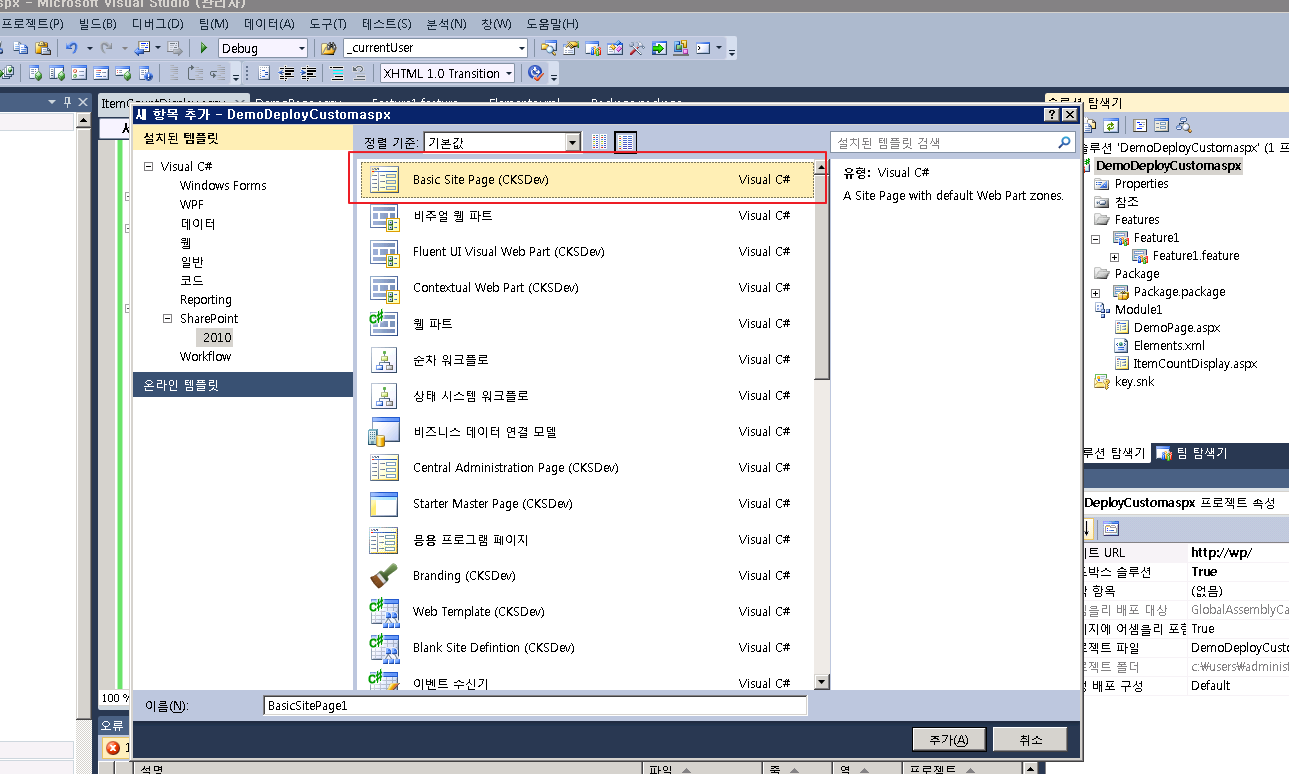The image size is (1289, 774).
Task: Click the search magnifier in template search
Action: (x=1065, y=143)
